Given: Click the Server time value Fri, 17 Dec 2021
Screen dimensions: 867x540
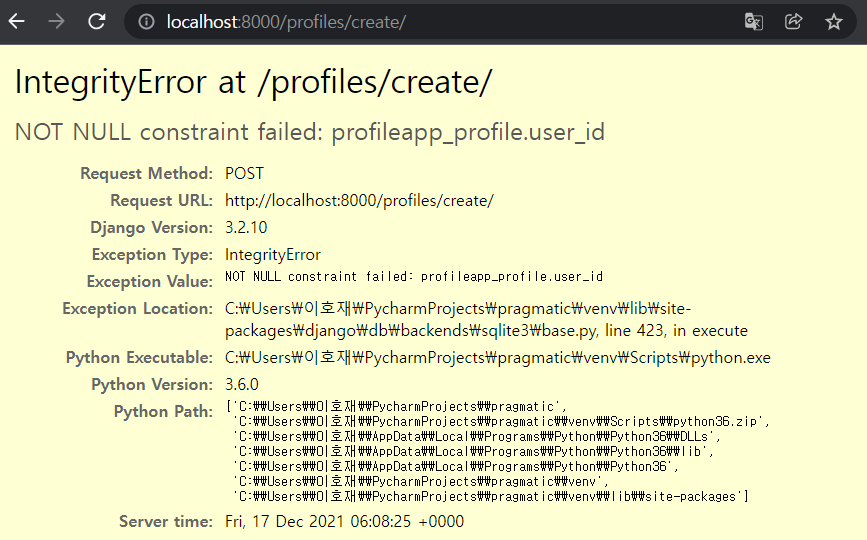Looking at the screenshot, I should coord(344,521).
